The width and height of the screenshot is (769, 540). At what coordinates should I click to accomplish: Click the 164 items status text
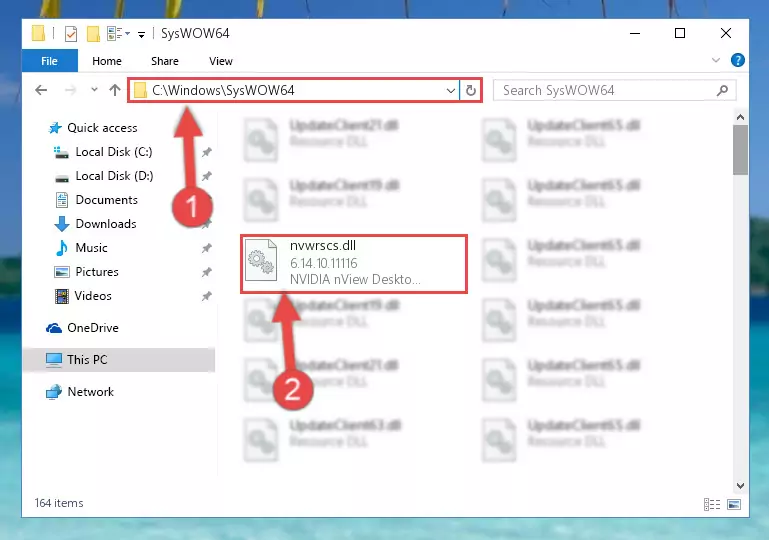pyautogui.click(x=59, y=503)
